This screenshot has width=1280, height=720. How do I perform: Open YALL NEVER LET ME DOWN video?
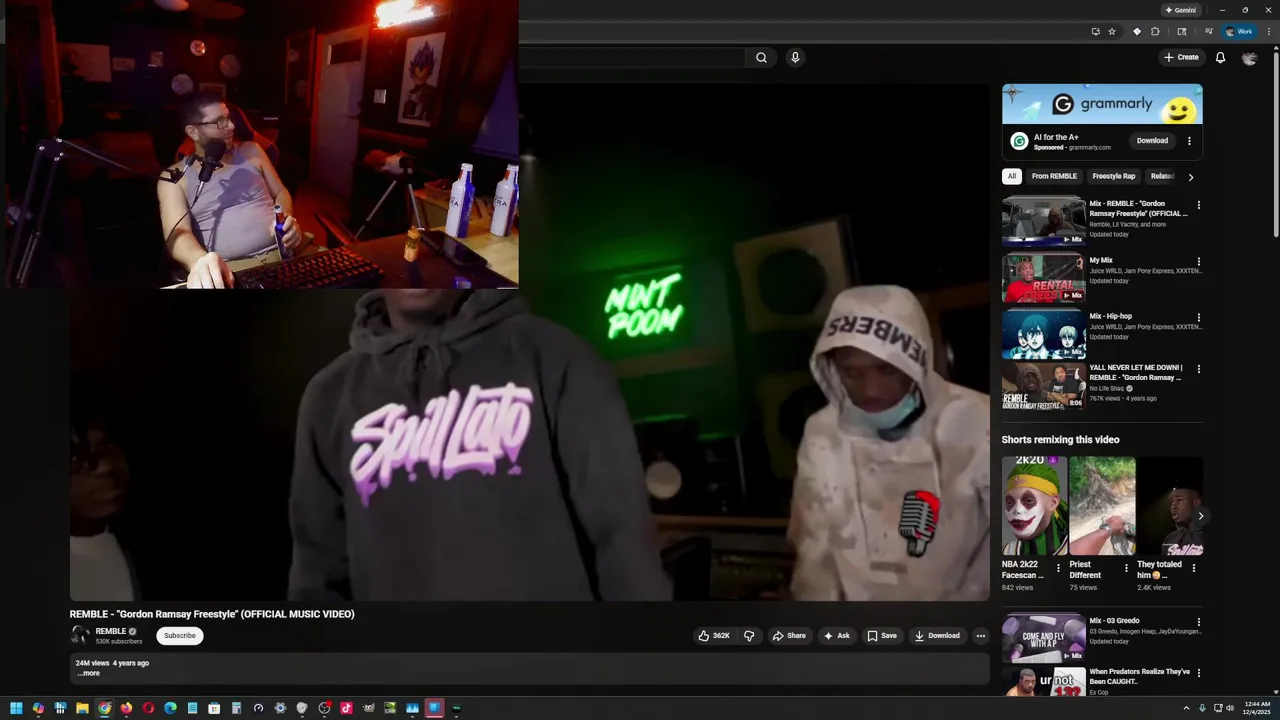pyautogui.click(x=1043, y=387)
